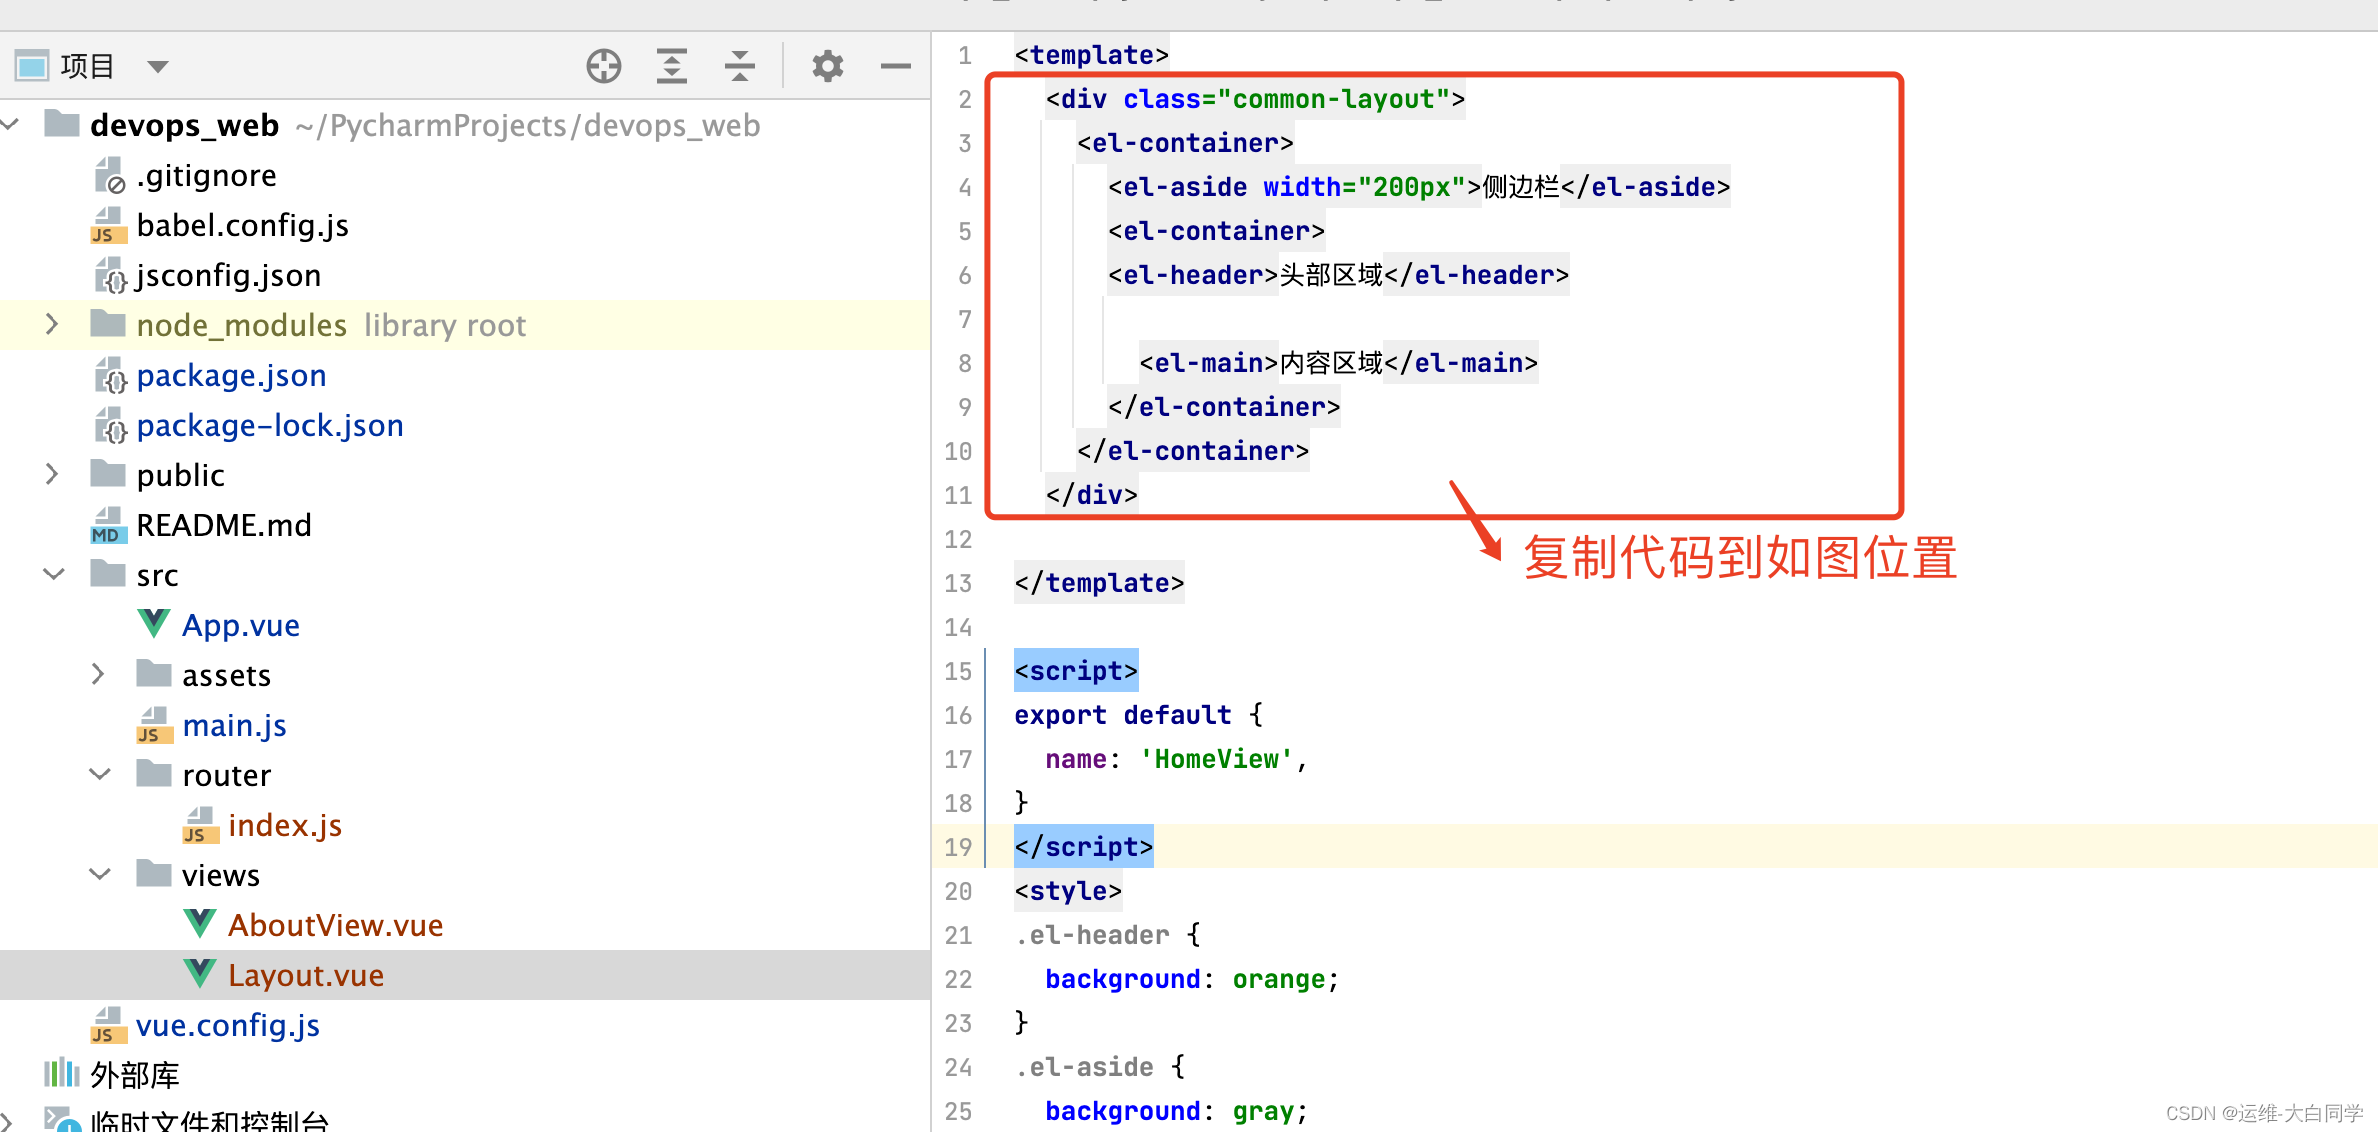Select Layout.vue in the project tree

pyautogui.click(x=305, y=975)
